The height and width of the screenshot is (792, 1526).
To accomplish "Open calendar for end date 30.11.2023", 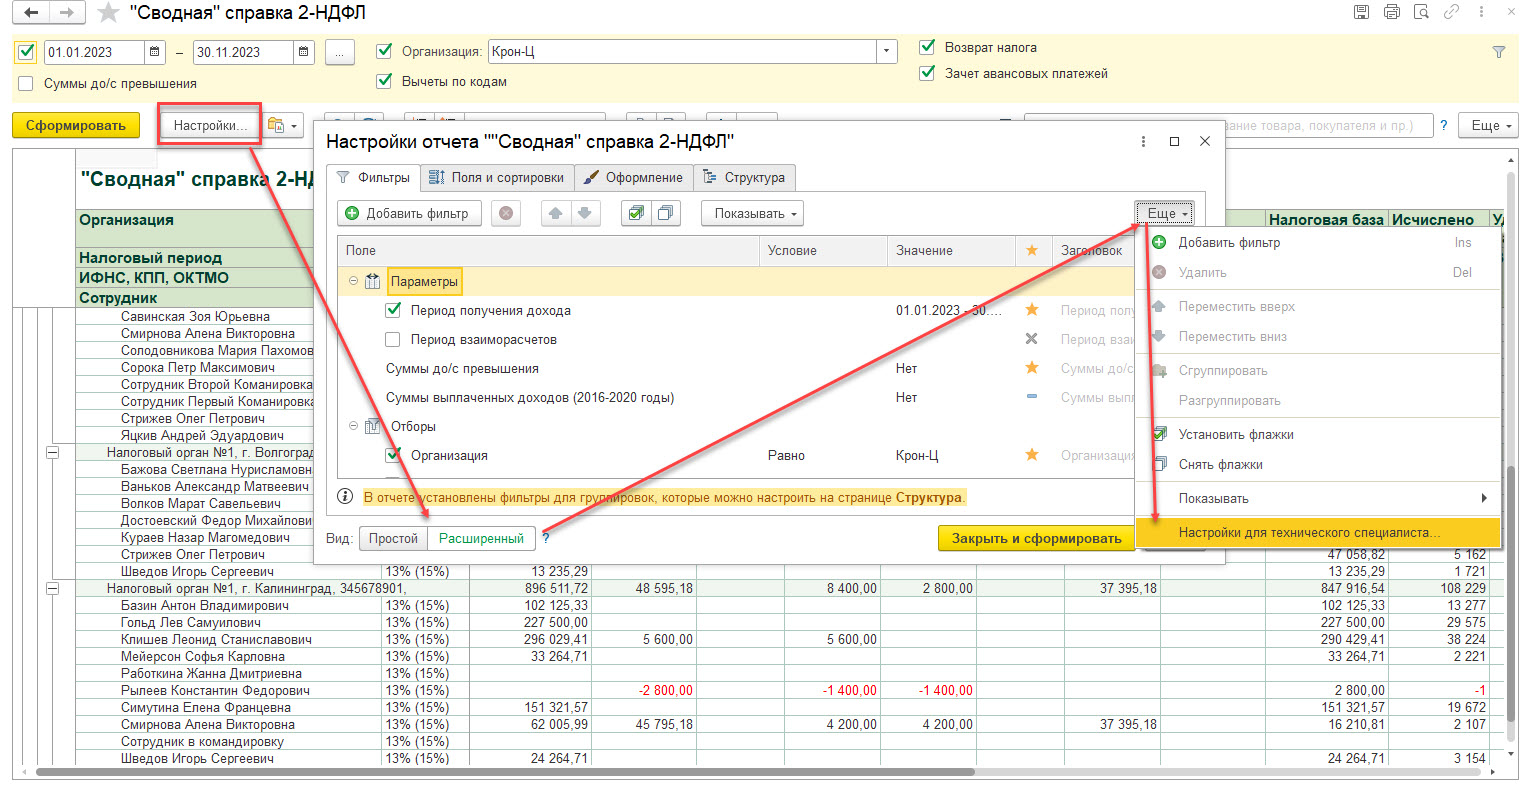I will (x=304, y=52).
